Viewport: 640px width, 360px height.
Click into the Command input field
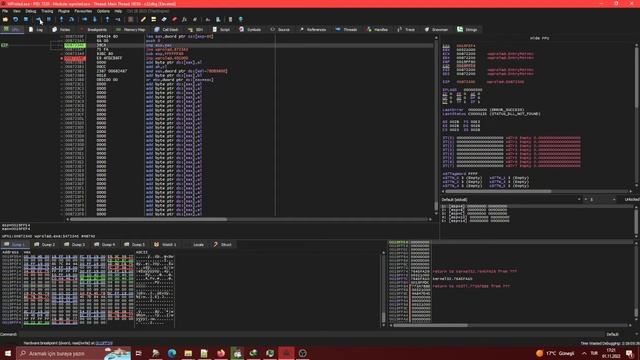click(310, 334)
